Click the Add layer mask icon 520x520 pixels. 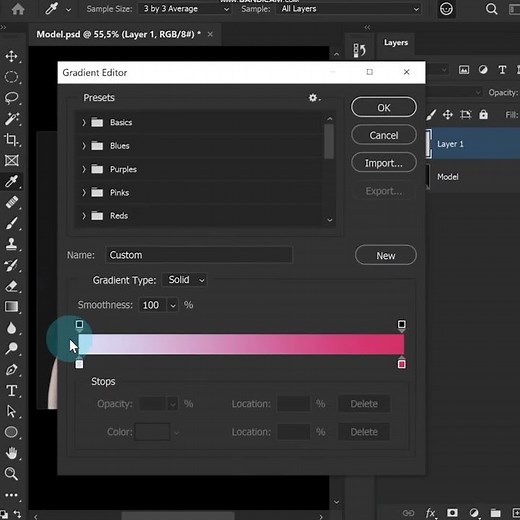(452, 512)
